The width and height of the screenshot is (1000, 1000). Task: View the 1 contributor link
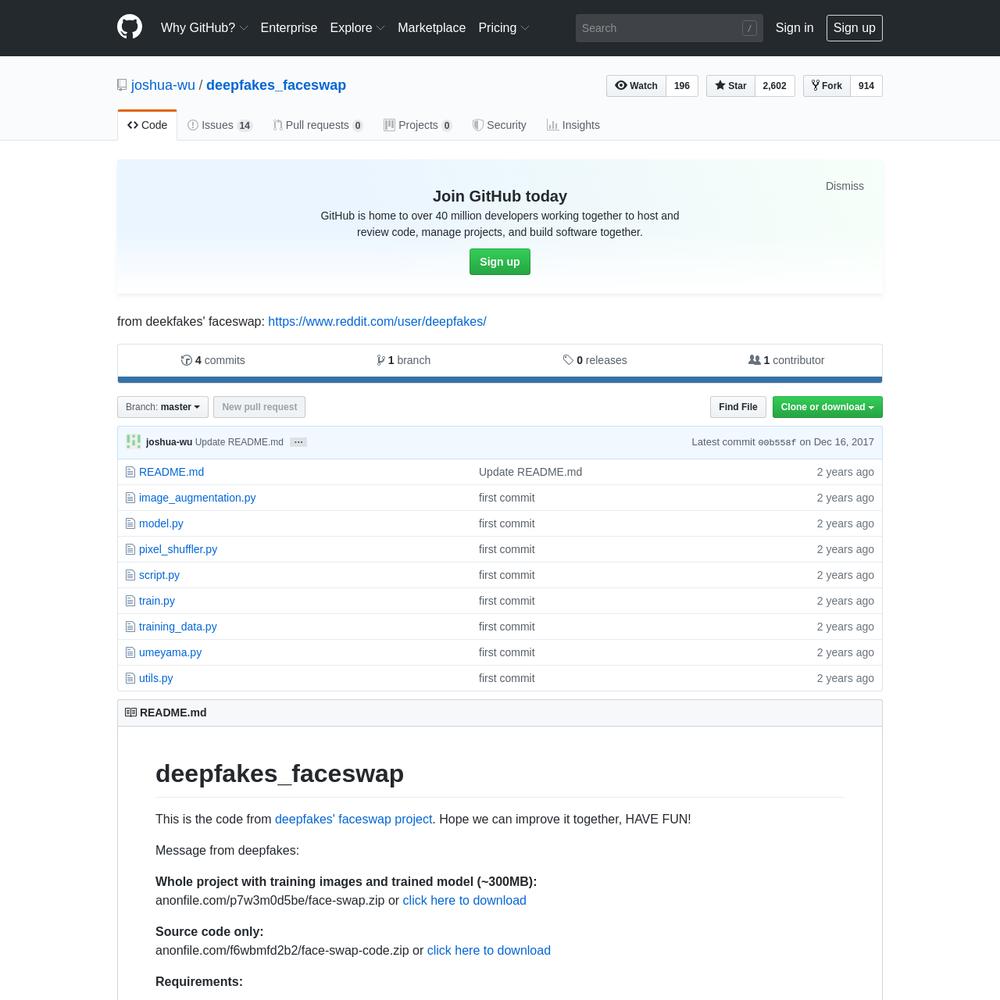click(x=786, y=360)
